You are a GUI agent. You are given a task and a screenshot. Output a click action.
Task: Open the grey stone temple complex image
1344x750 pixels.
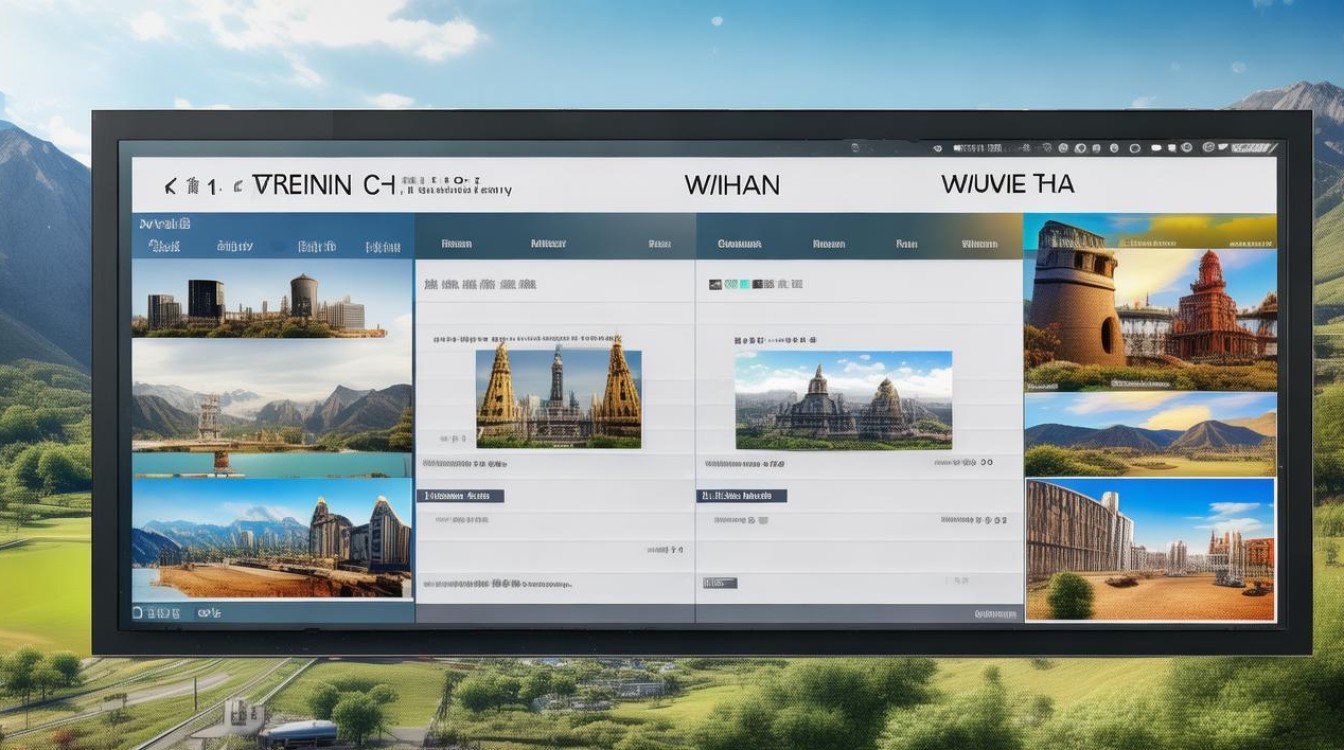click(x=843, y=400)
